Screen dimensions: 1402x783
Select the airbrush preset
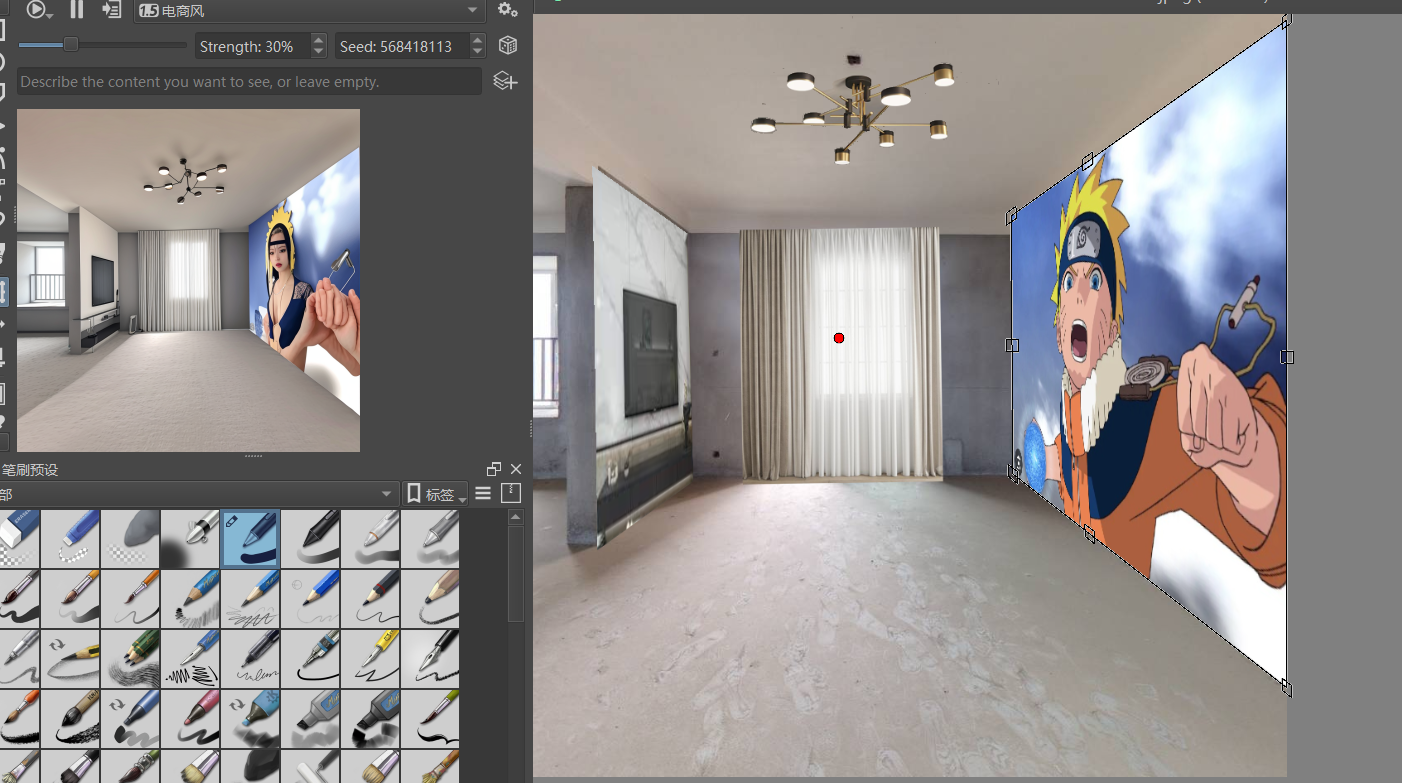click(x=190, y=539)
